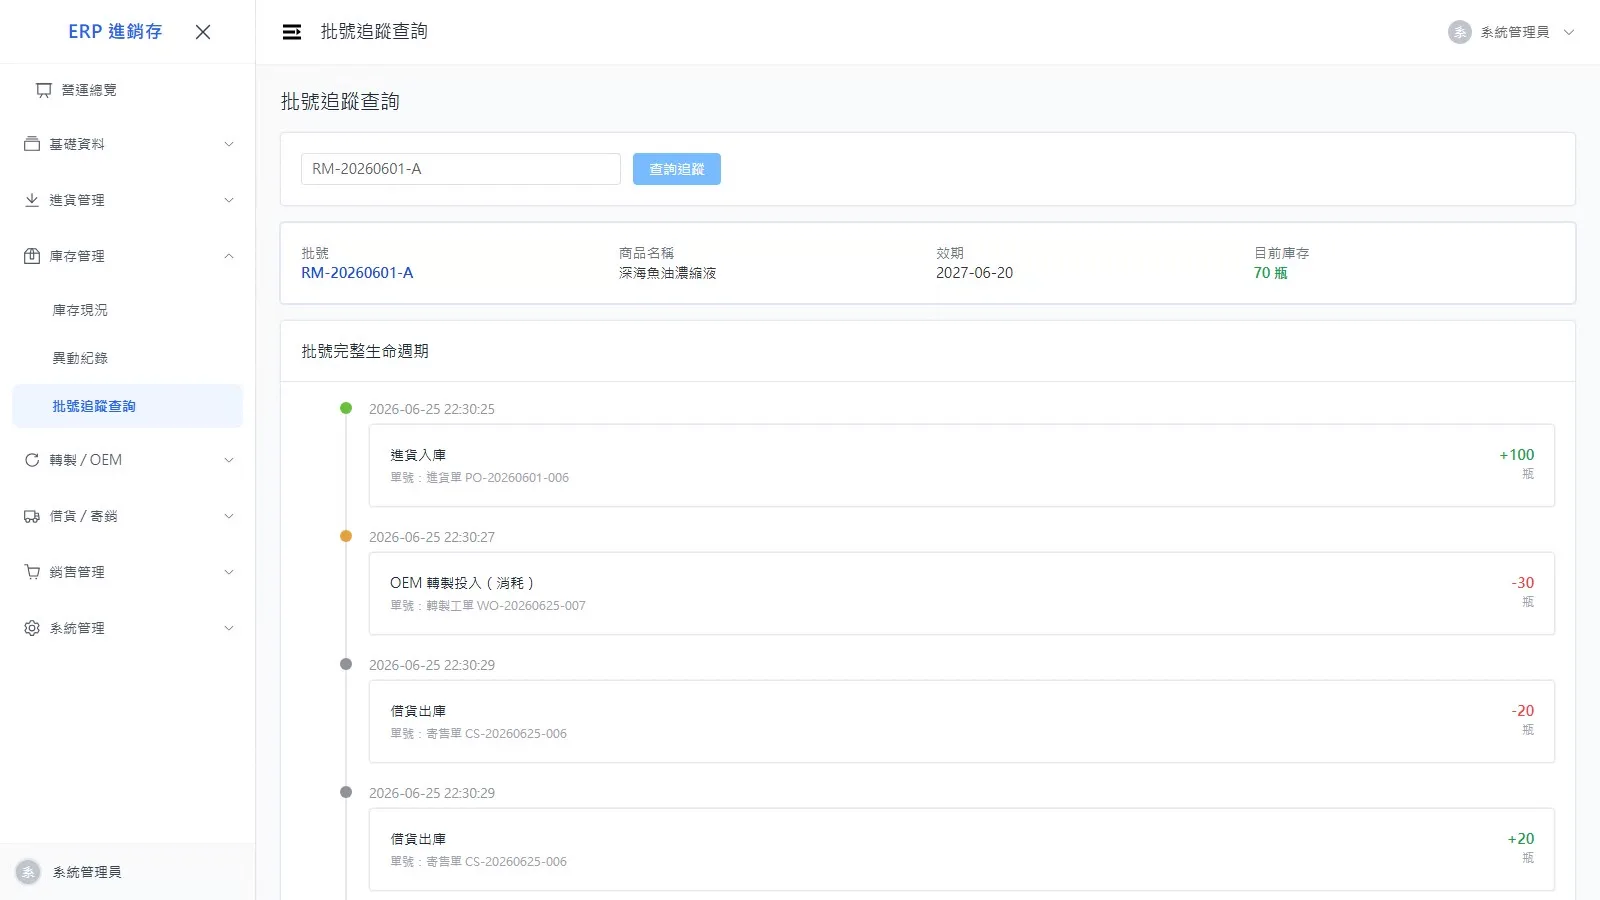Screen dimensions: 1600x900
Task: Click timestamp 2026-06-25 22:30:25
Action: click(x=432, y=409)
